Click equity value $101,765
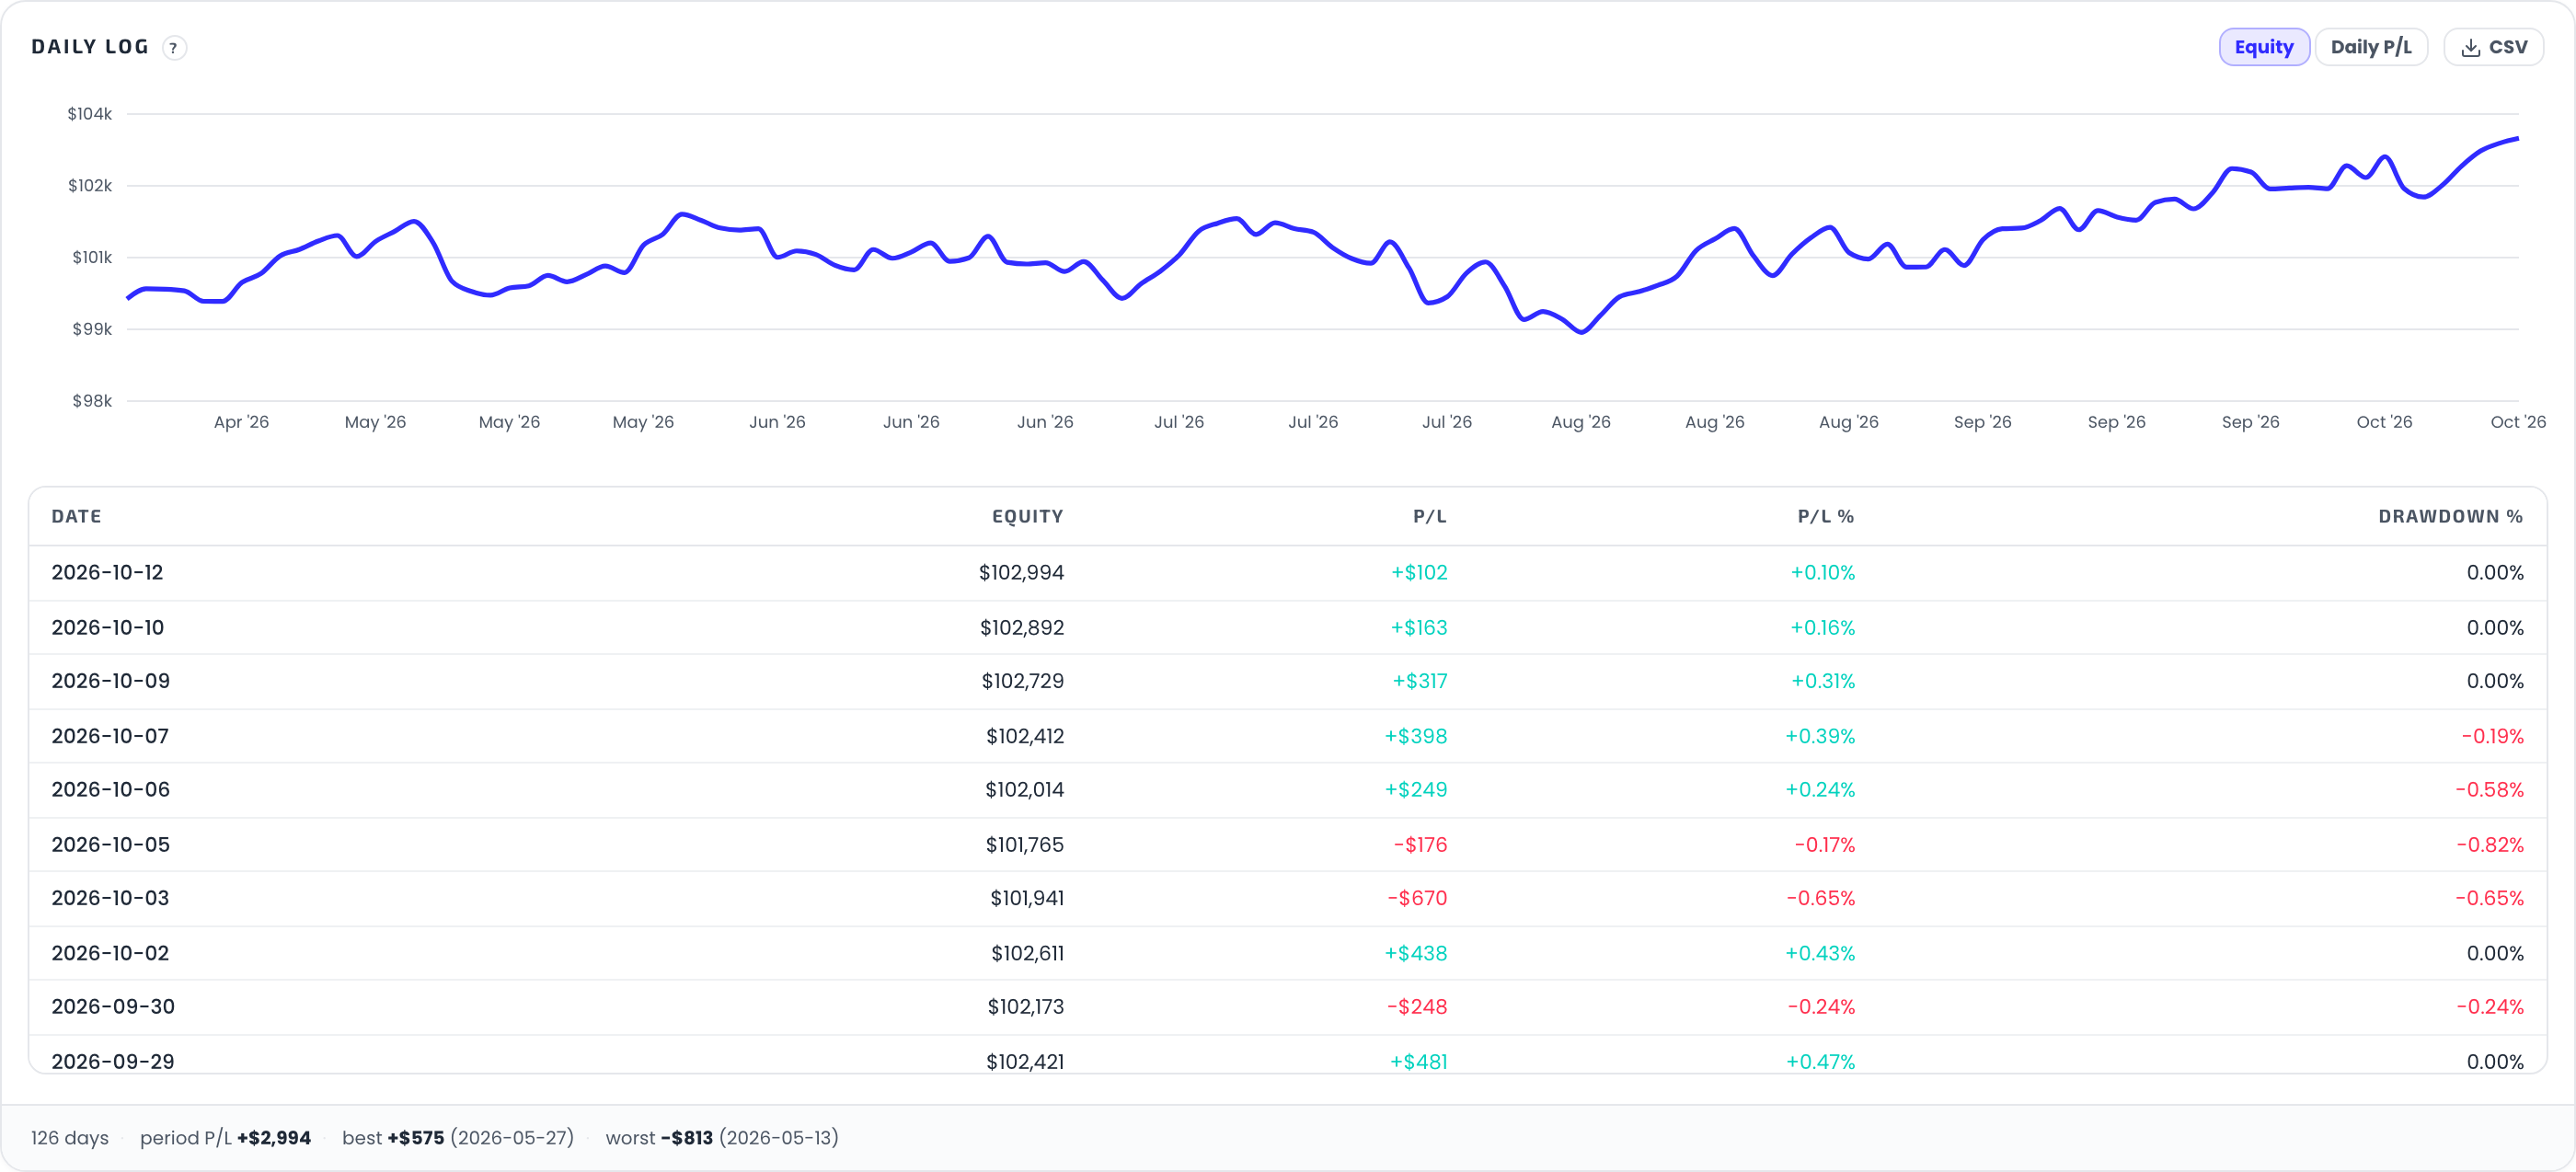The image size is (2576, 1172). point(1025,844)
